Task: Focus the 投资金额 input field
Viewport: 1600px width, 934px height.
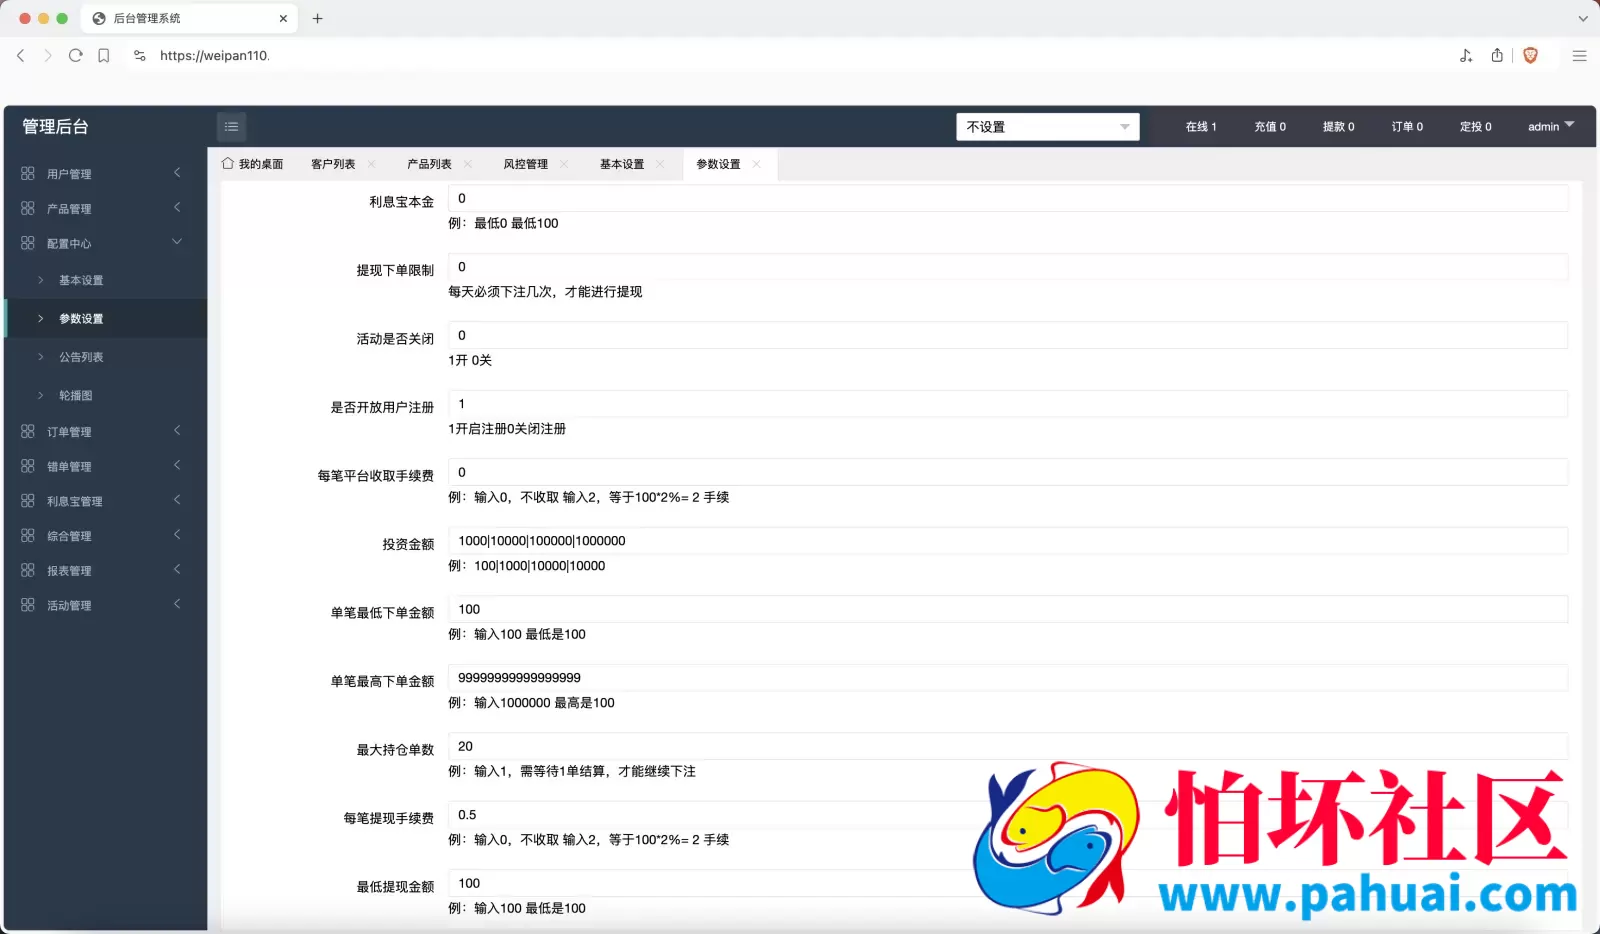Action: (1008, 541)
